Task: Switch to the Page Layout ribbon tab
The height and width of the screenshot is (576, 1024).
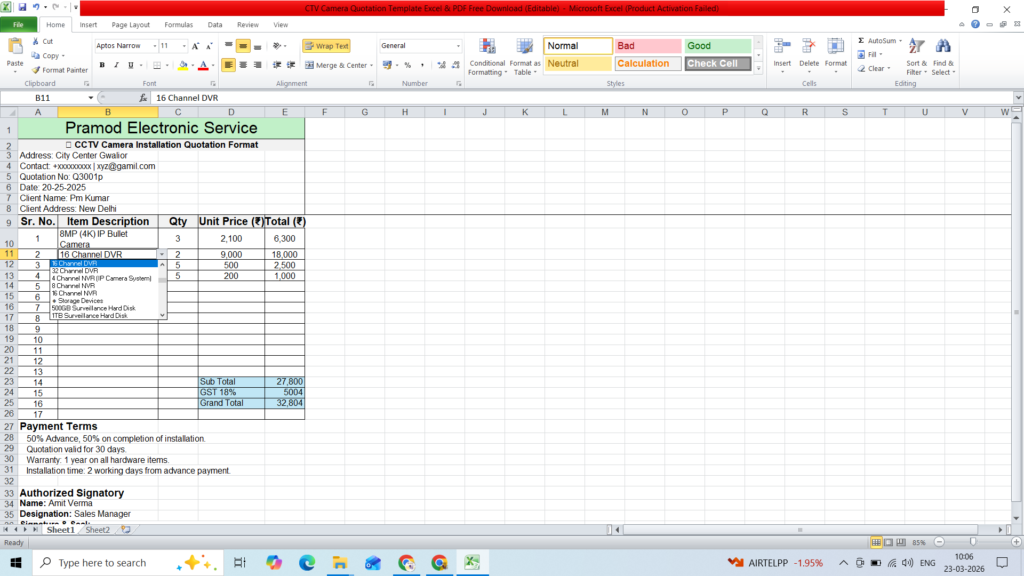Action: [131, 25]
